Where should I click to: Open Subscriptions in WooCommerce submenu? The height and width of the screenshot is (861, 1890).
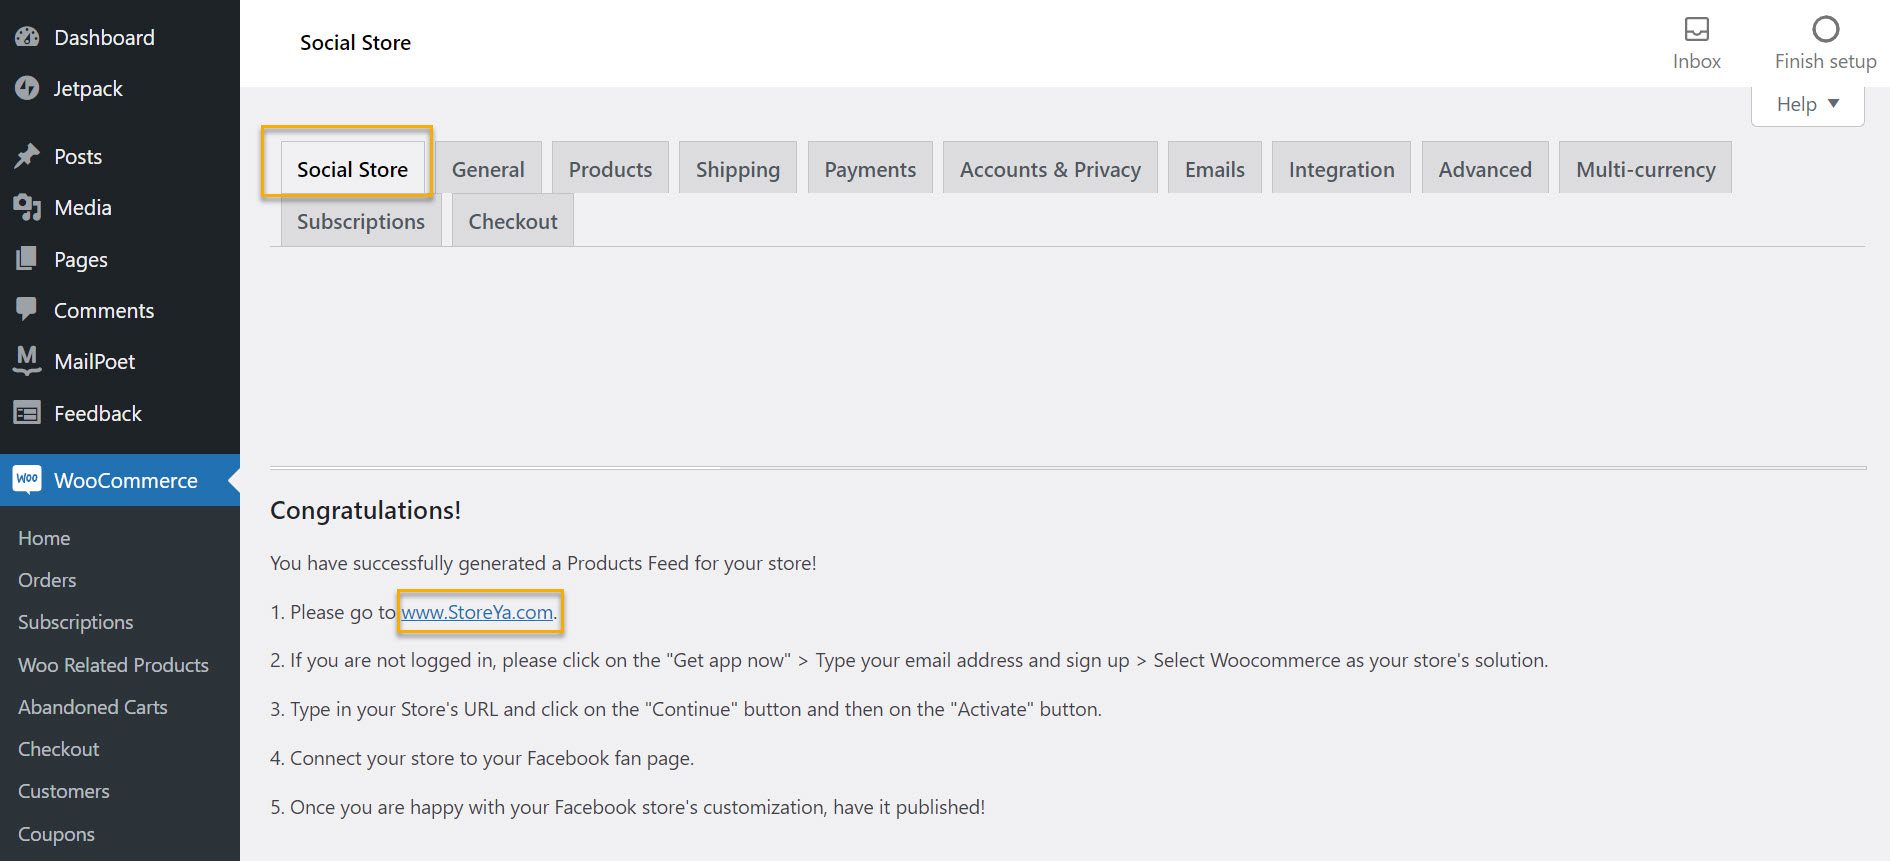point(75,622)
